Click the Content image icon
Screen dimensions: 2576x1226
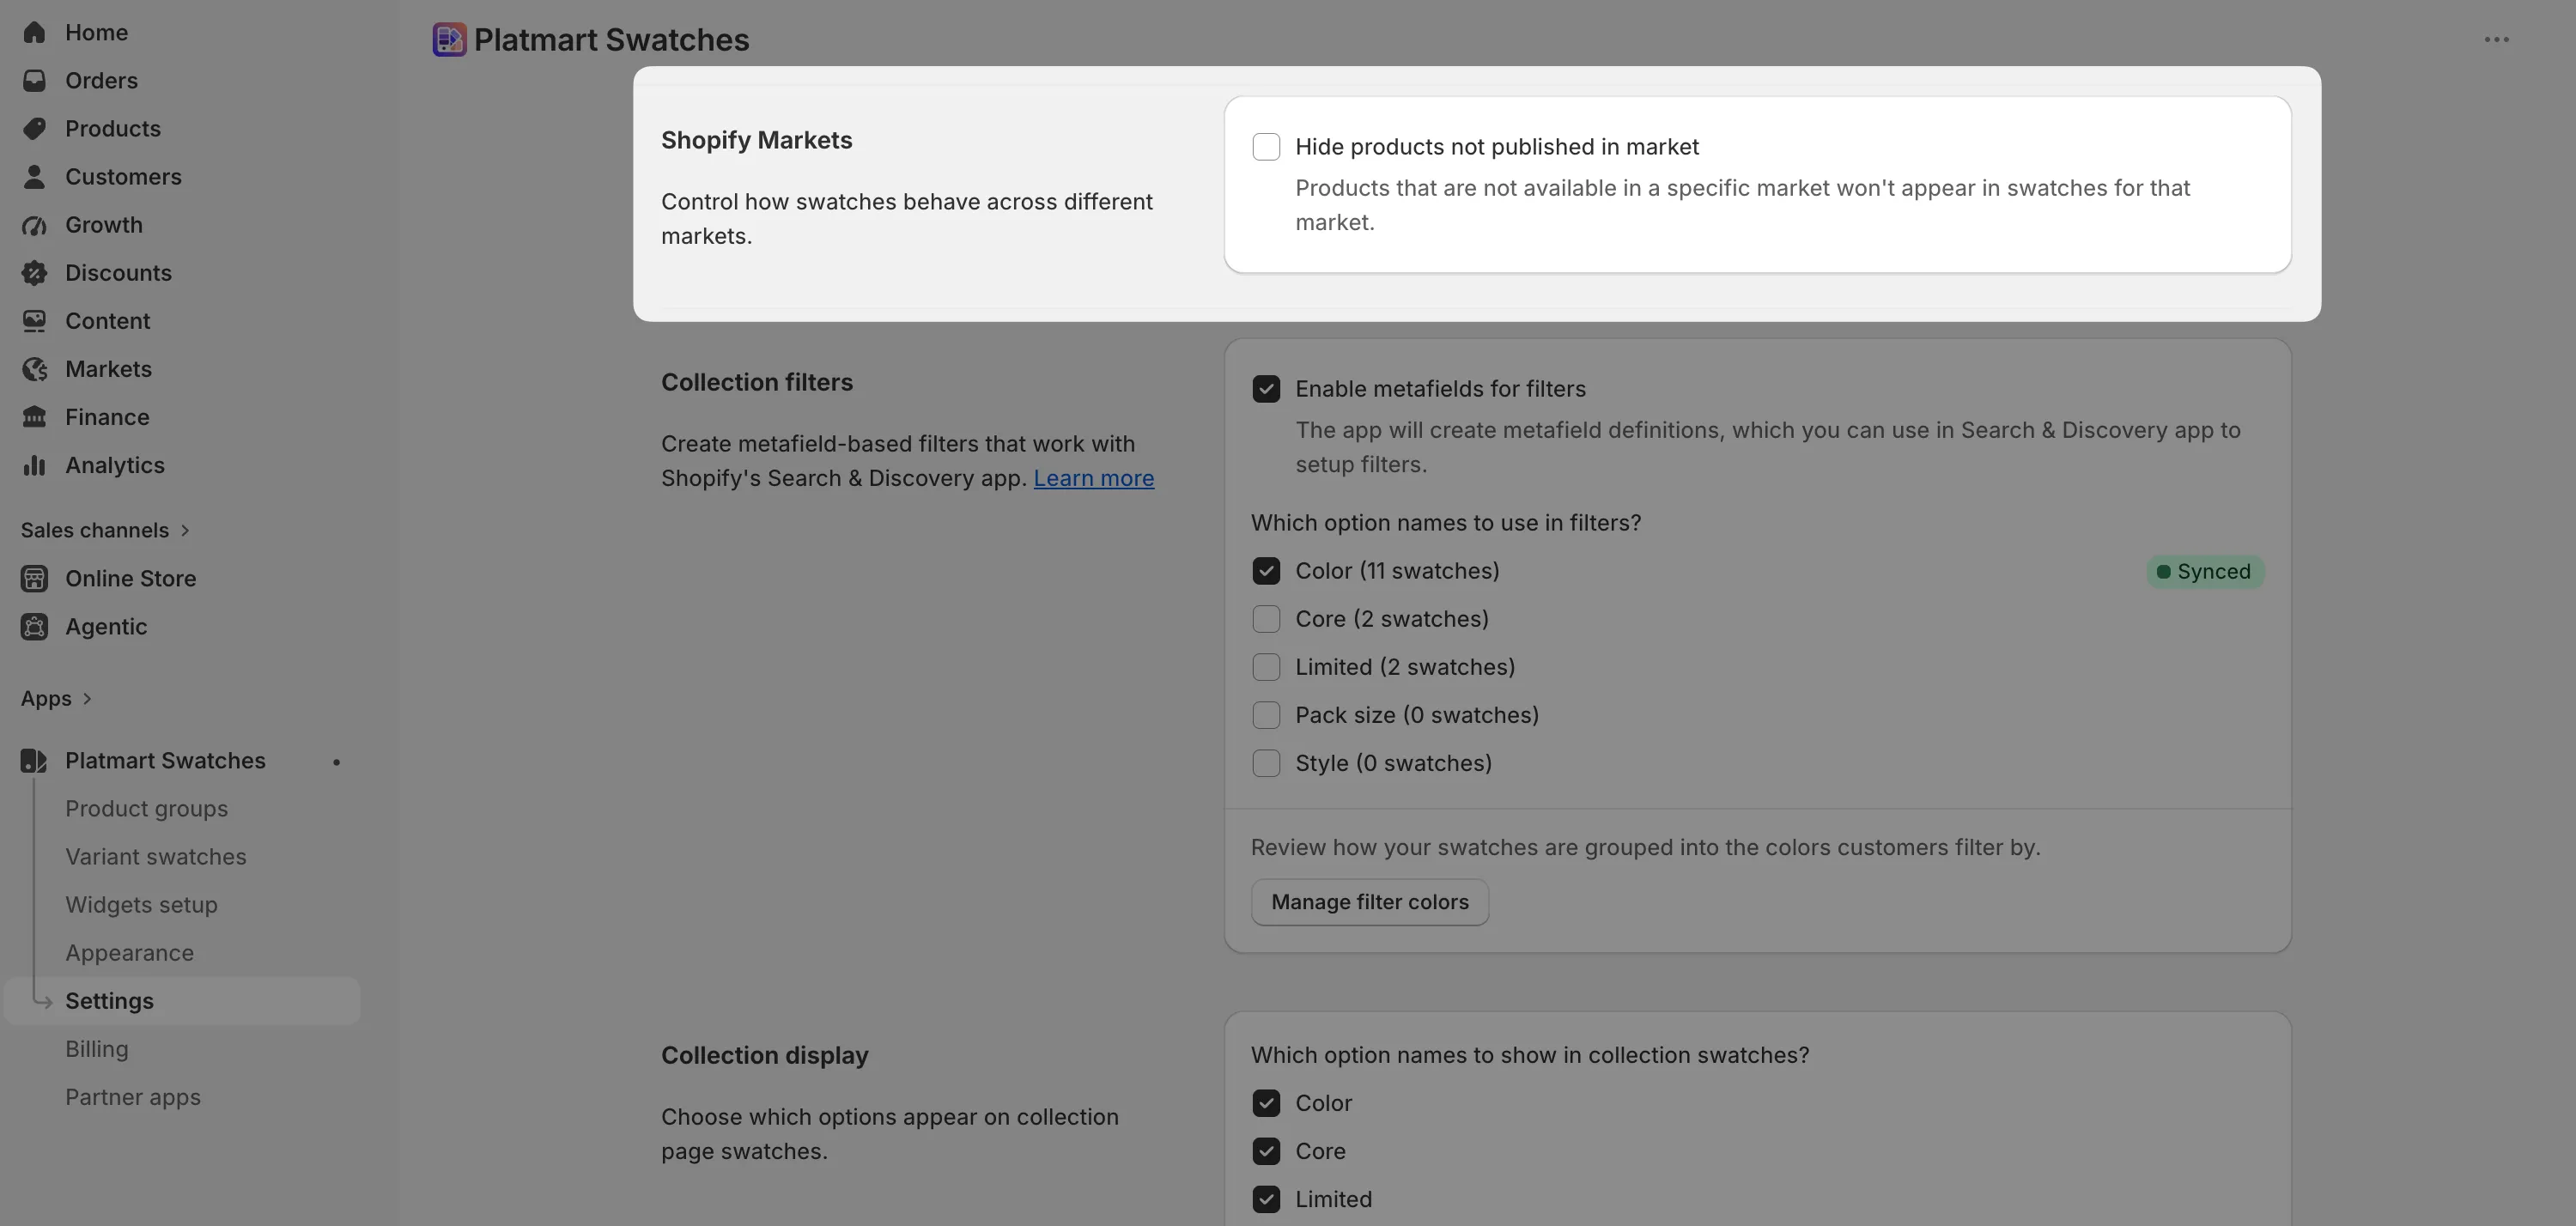tap(34, 321)
